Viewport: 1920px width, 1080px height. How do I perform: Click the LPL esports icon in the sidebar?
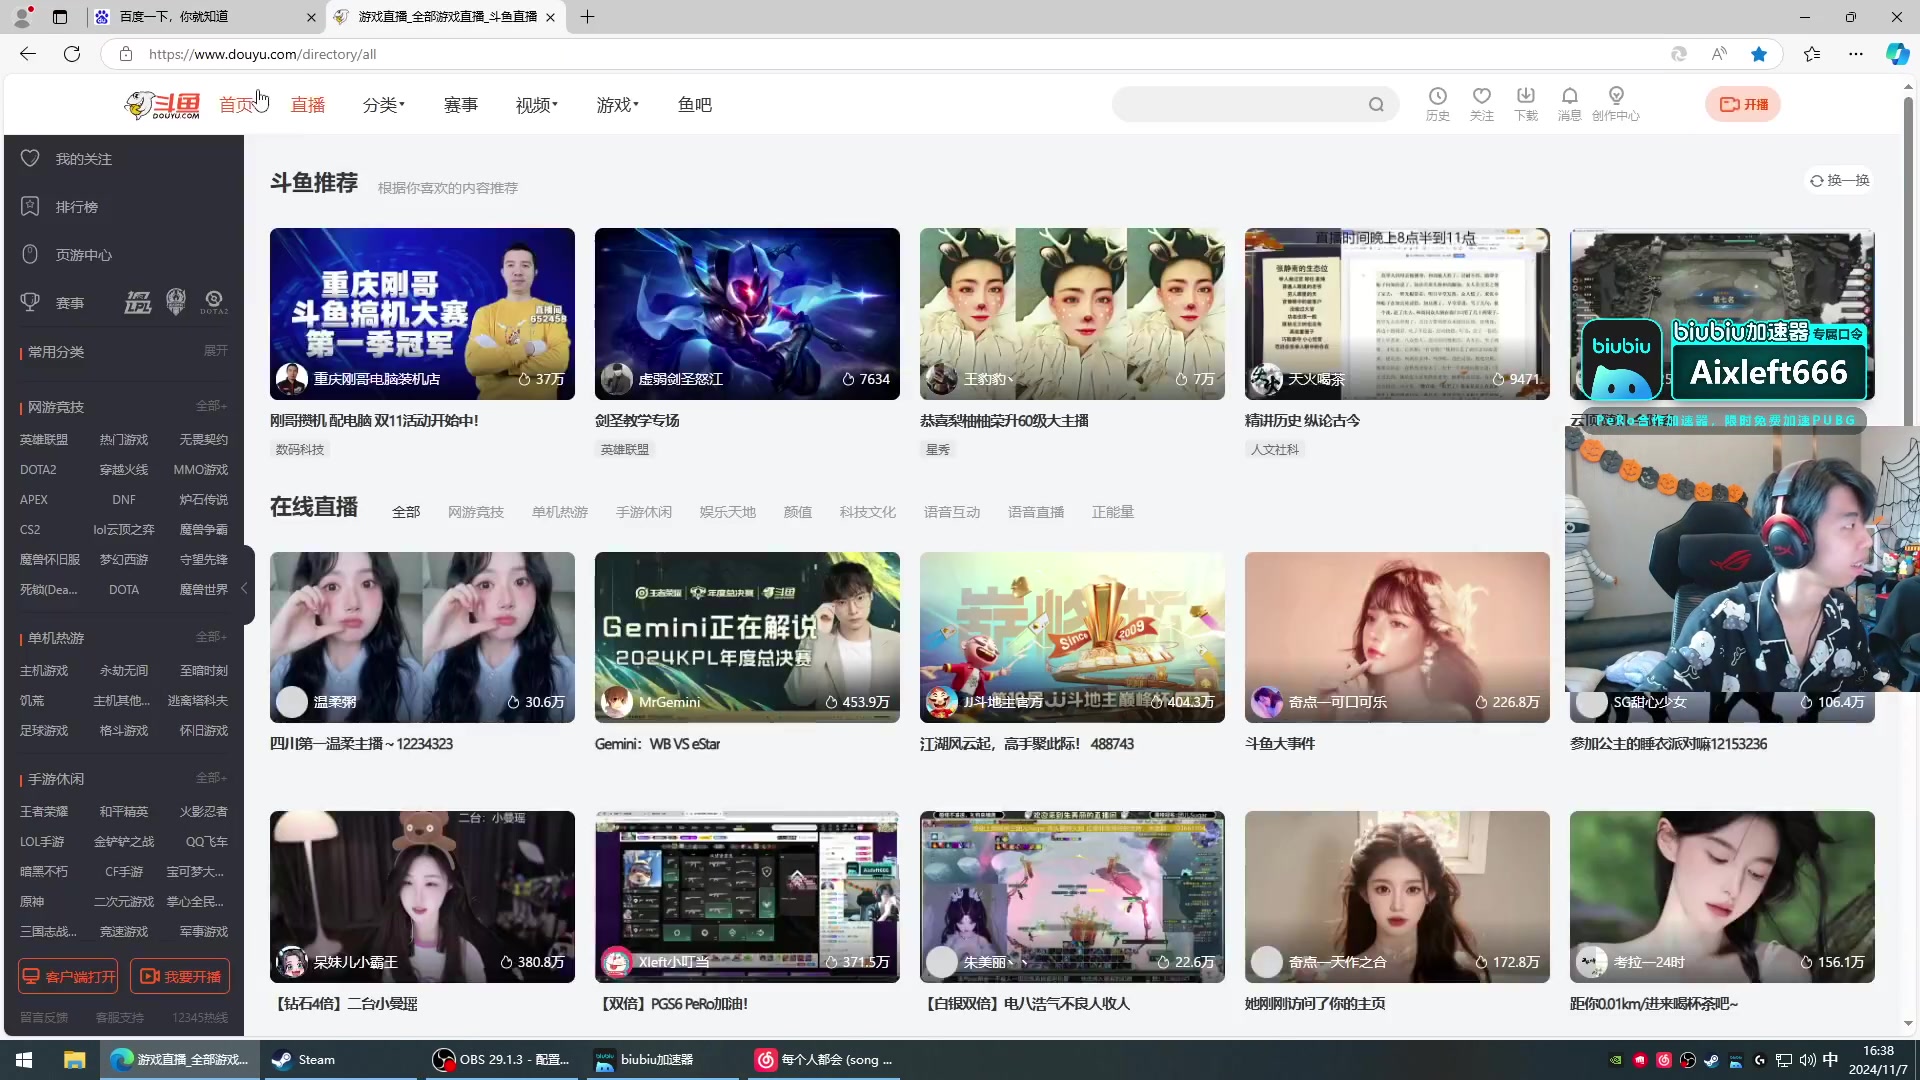(x=138, y=302)
